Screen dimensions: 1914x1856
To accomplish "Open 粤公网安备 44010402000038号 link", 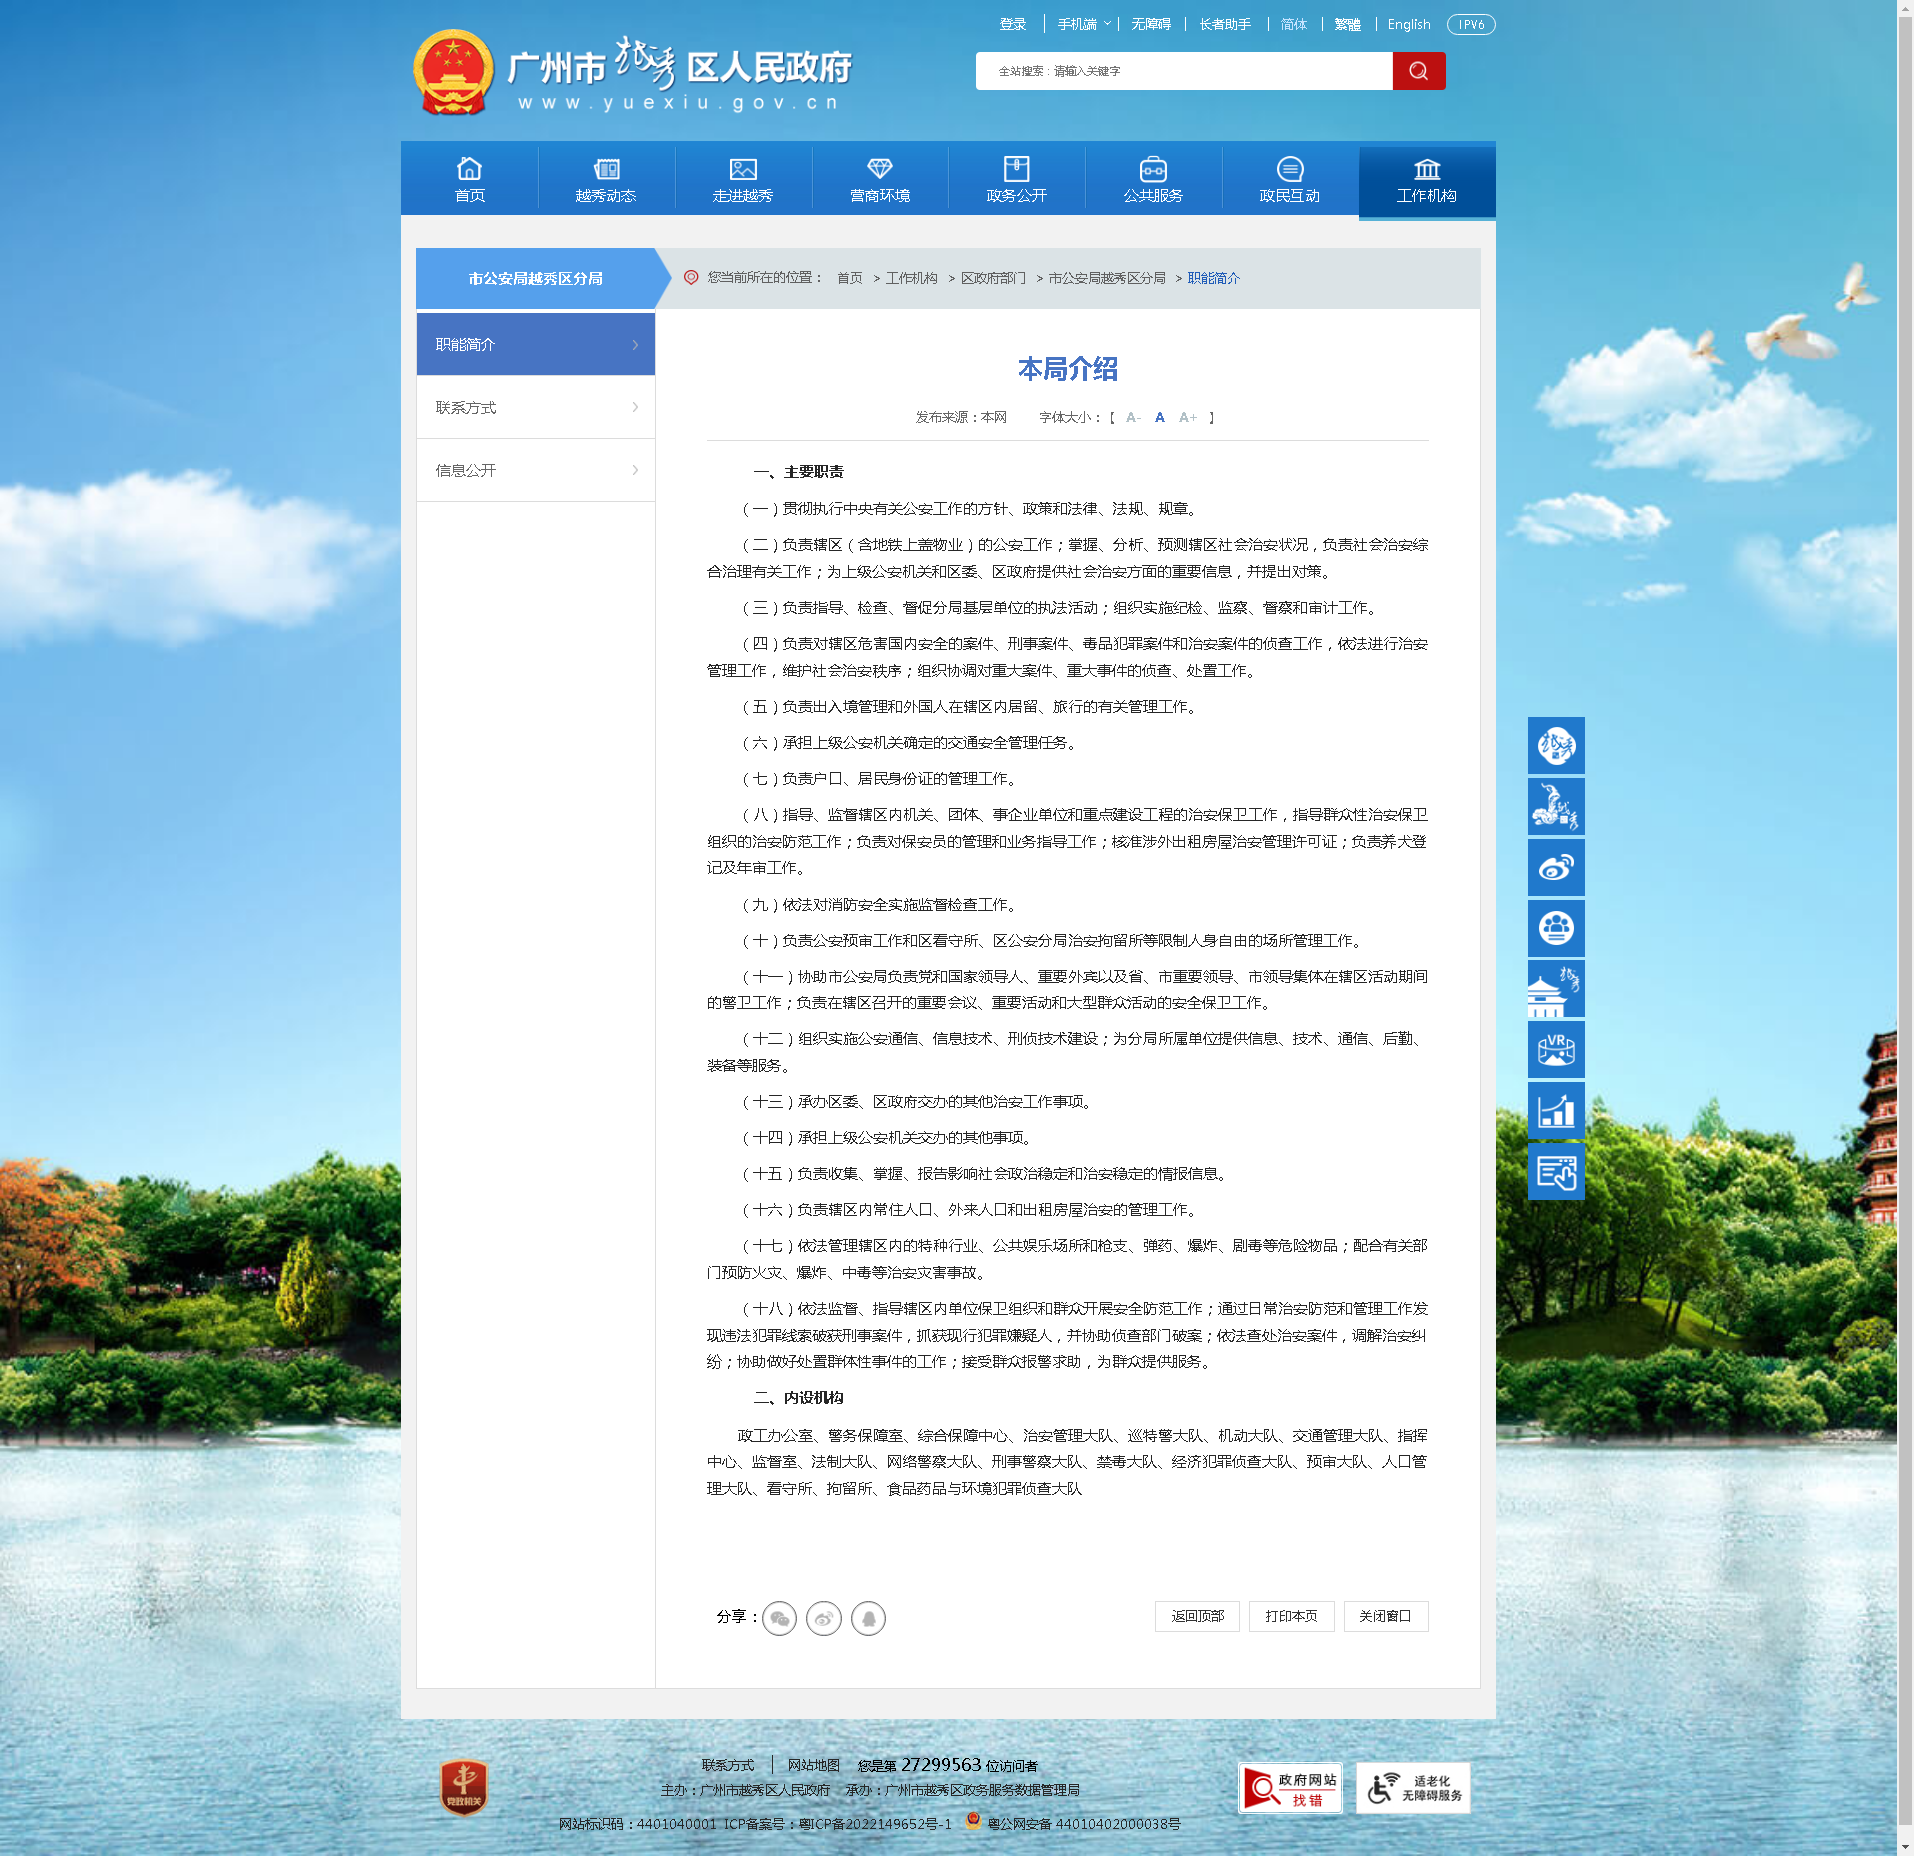I will (1084, 1824).
